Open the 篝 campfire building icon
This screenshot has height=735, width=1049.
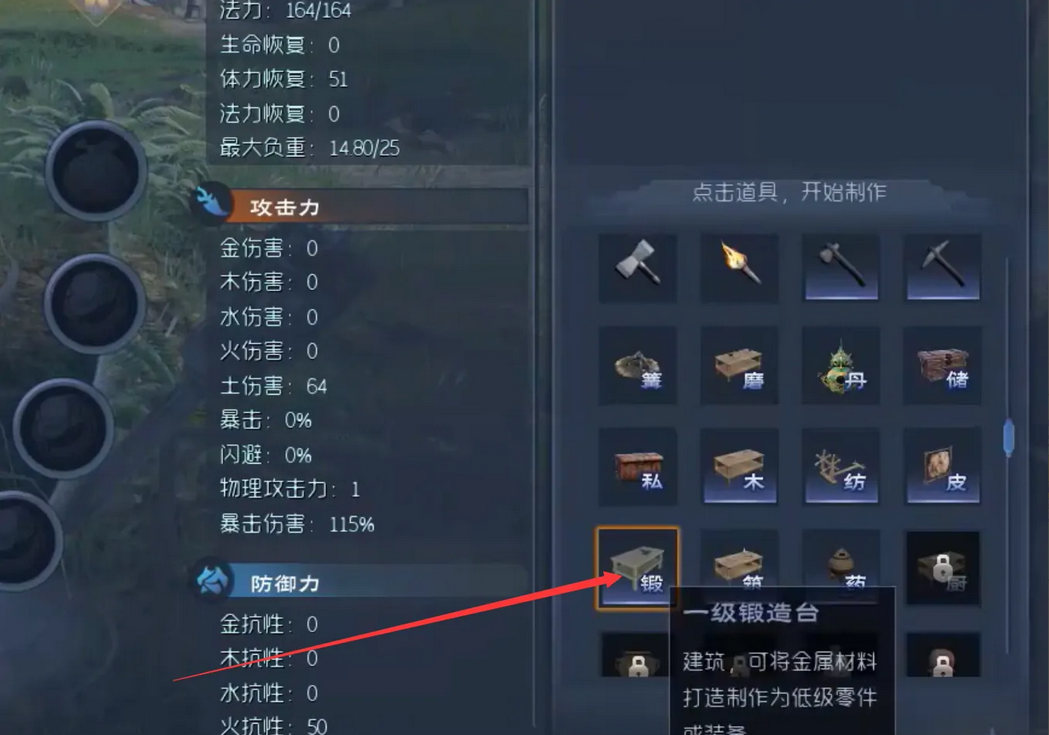(638, 366)
